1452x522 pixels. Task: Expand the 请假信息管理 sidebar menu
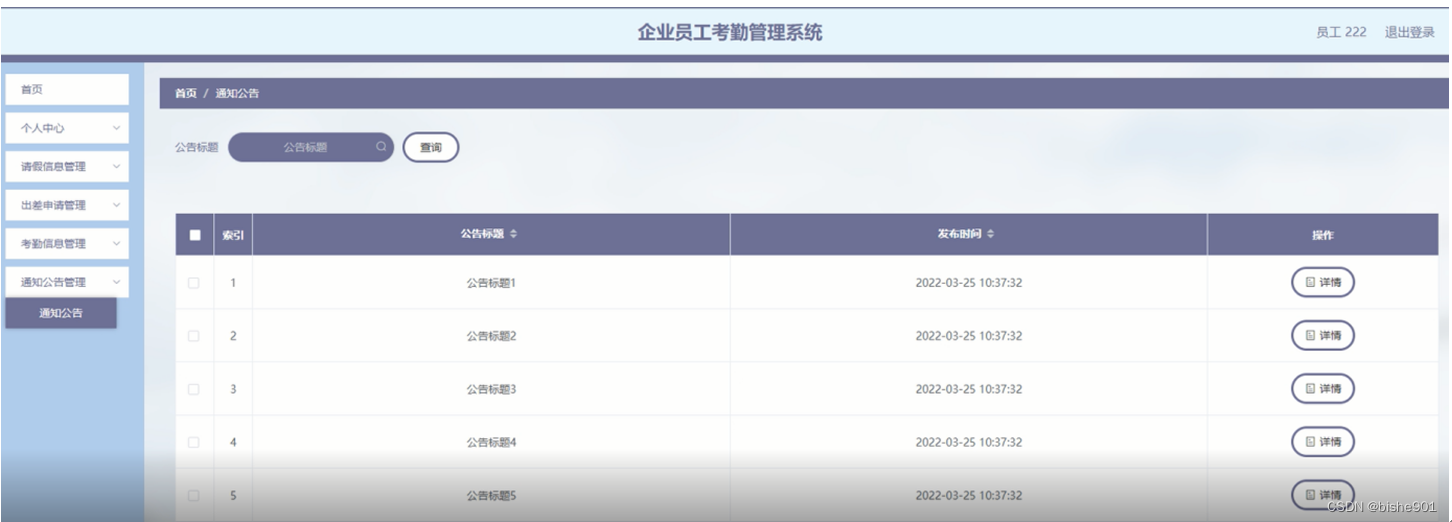(67, 167)
